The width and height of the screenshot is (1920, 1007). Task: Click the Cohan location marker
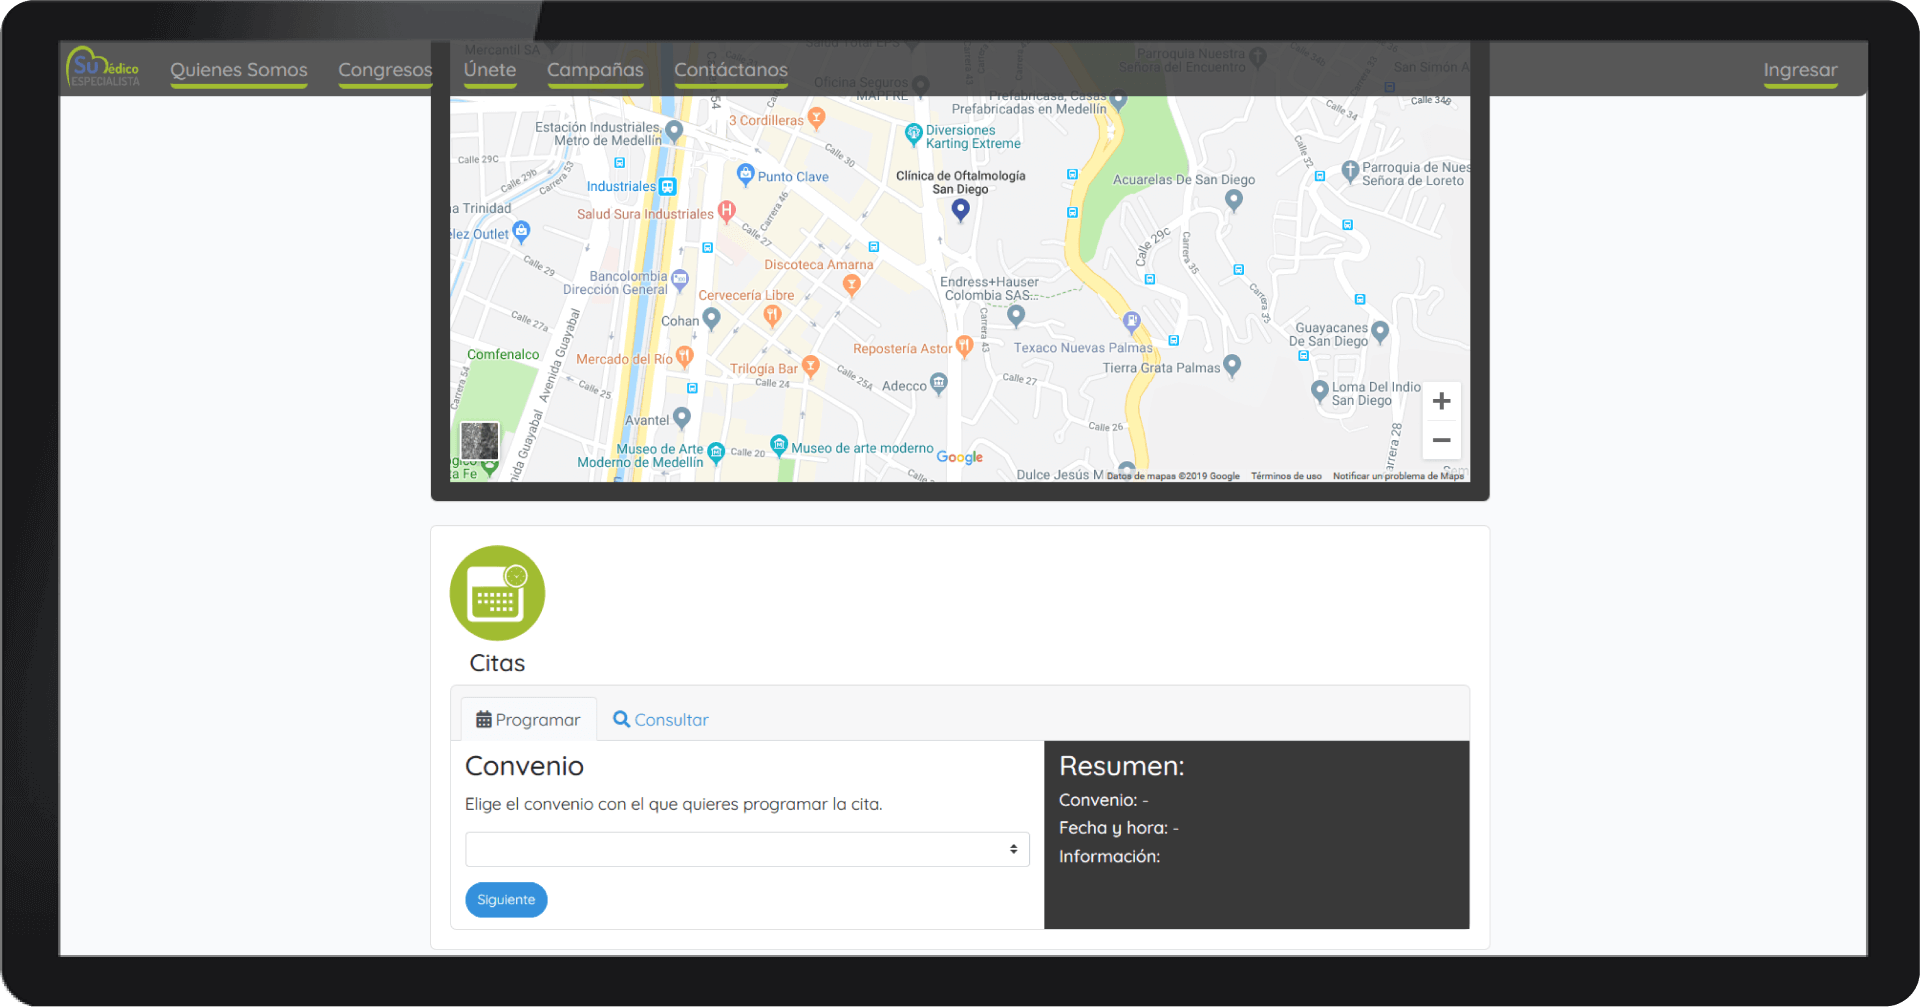[x=711, y=318]
